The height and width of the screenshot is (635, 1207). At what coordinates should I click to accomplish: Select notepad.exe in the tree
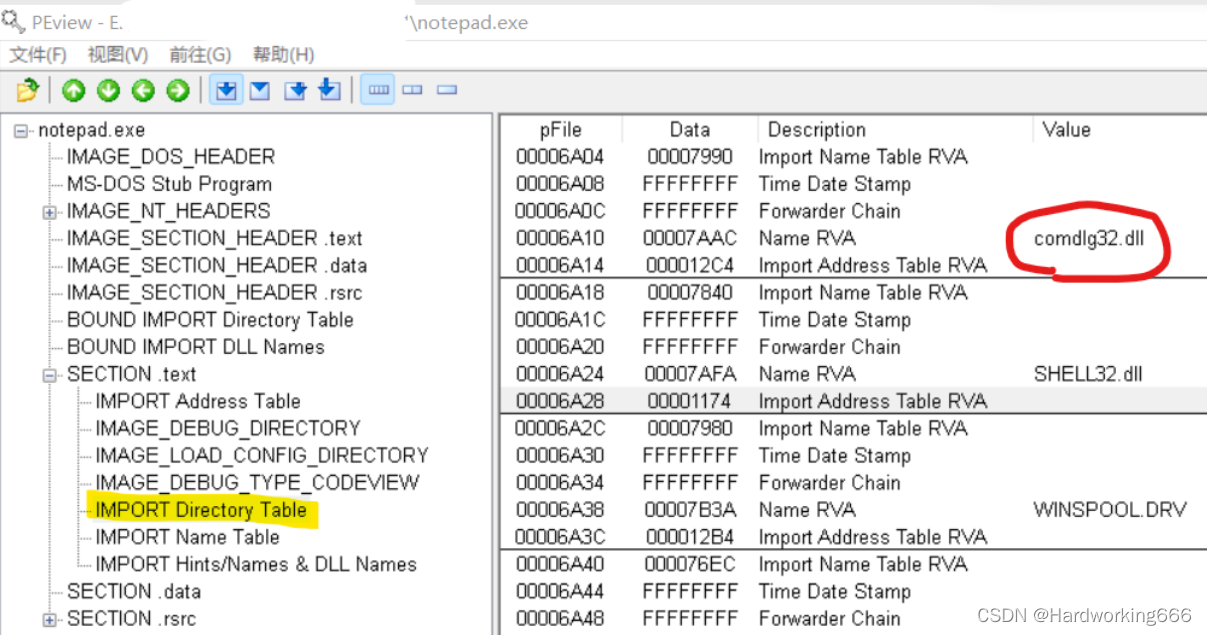coord(91,130)
